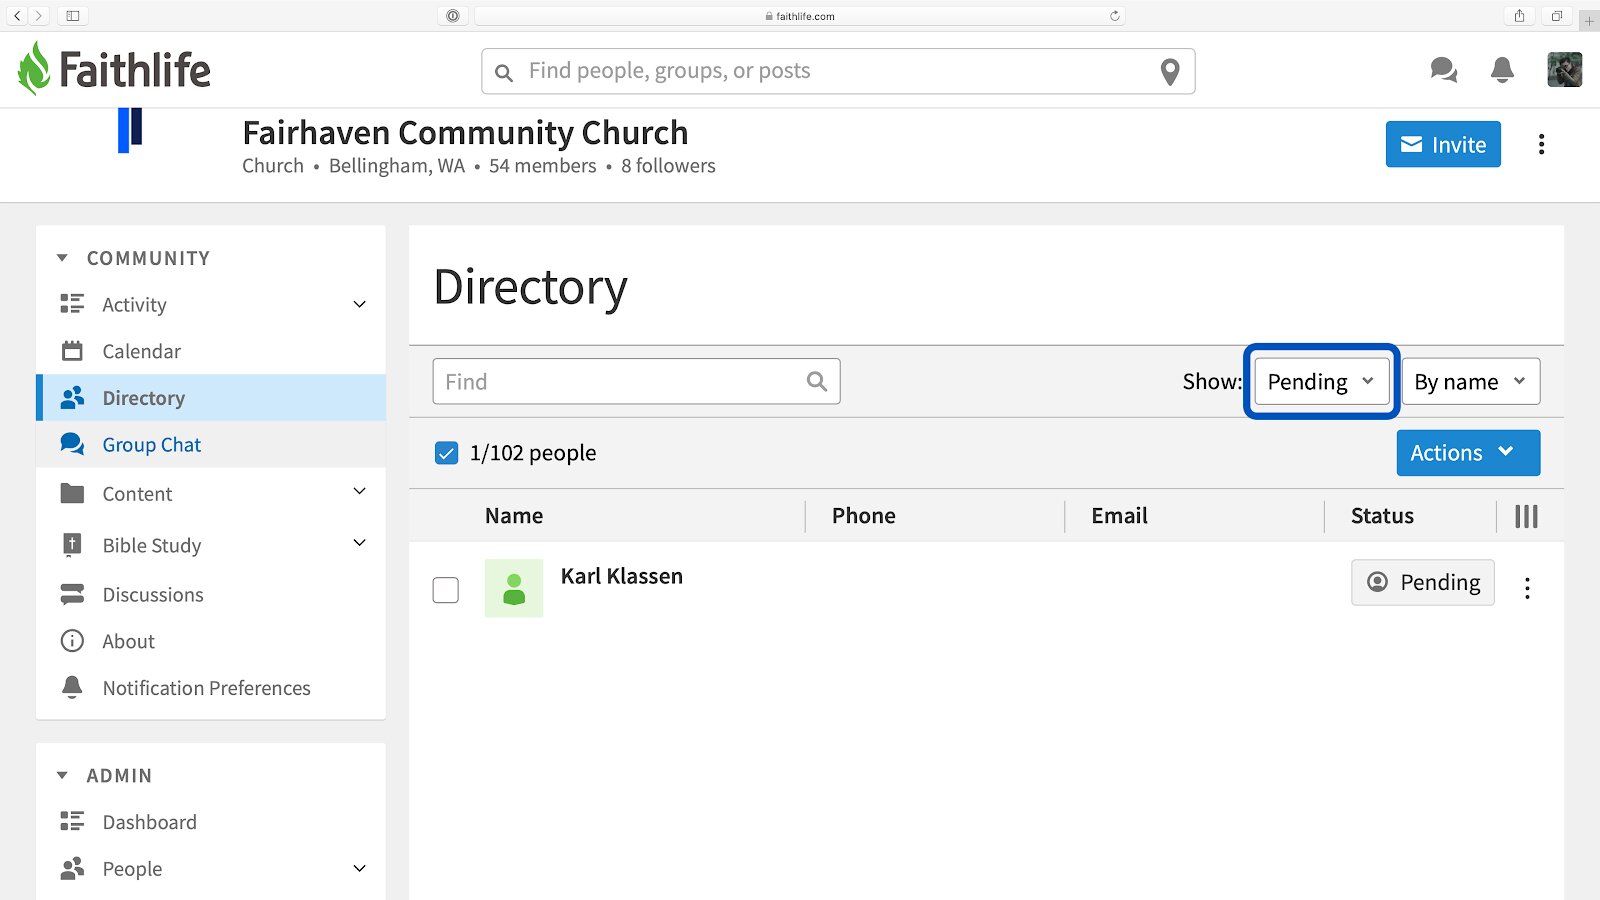Click the faithlife.com address bar
Image resolution: width=1600 pixels, height=900 pixels.
[x=800, y=16]
